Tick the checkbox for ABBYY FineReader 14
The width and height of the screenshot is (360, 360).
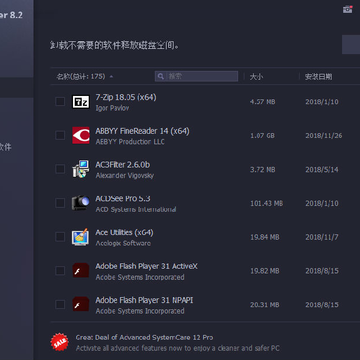tap(60, 135)
